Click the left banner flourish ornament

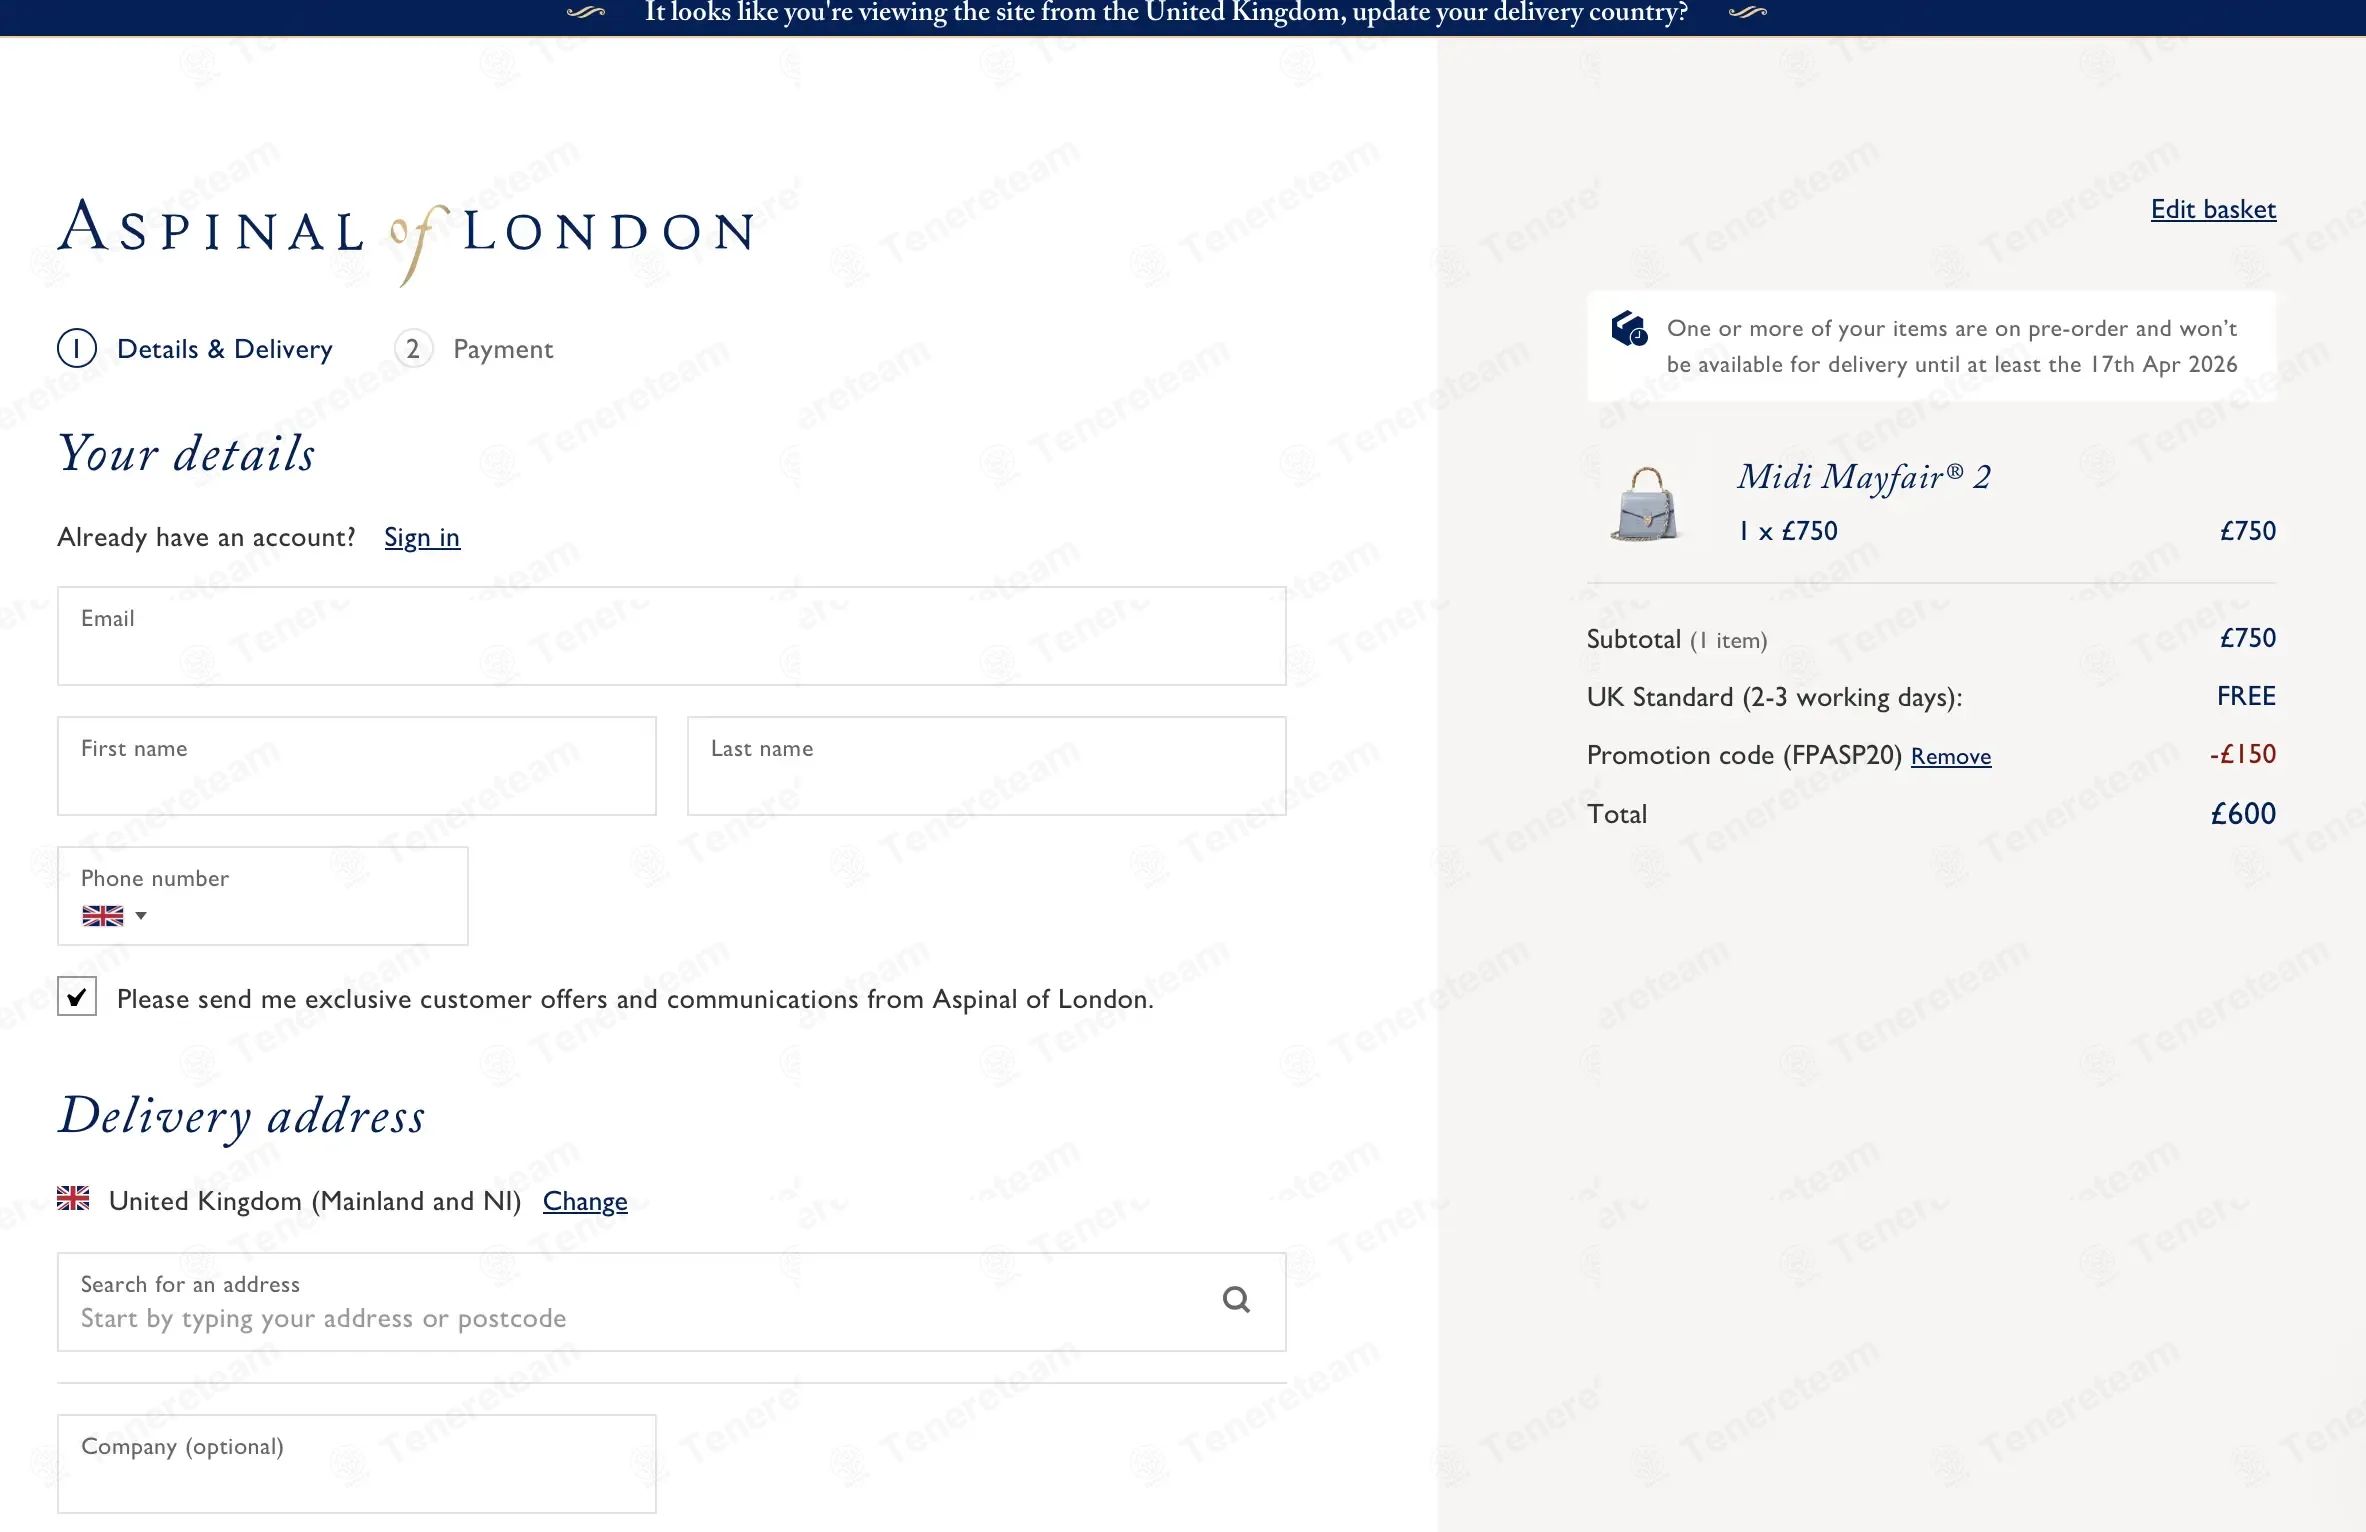(586, 13)
